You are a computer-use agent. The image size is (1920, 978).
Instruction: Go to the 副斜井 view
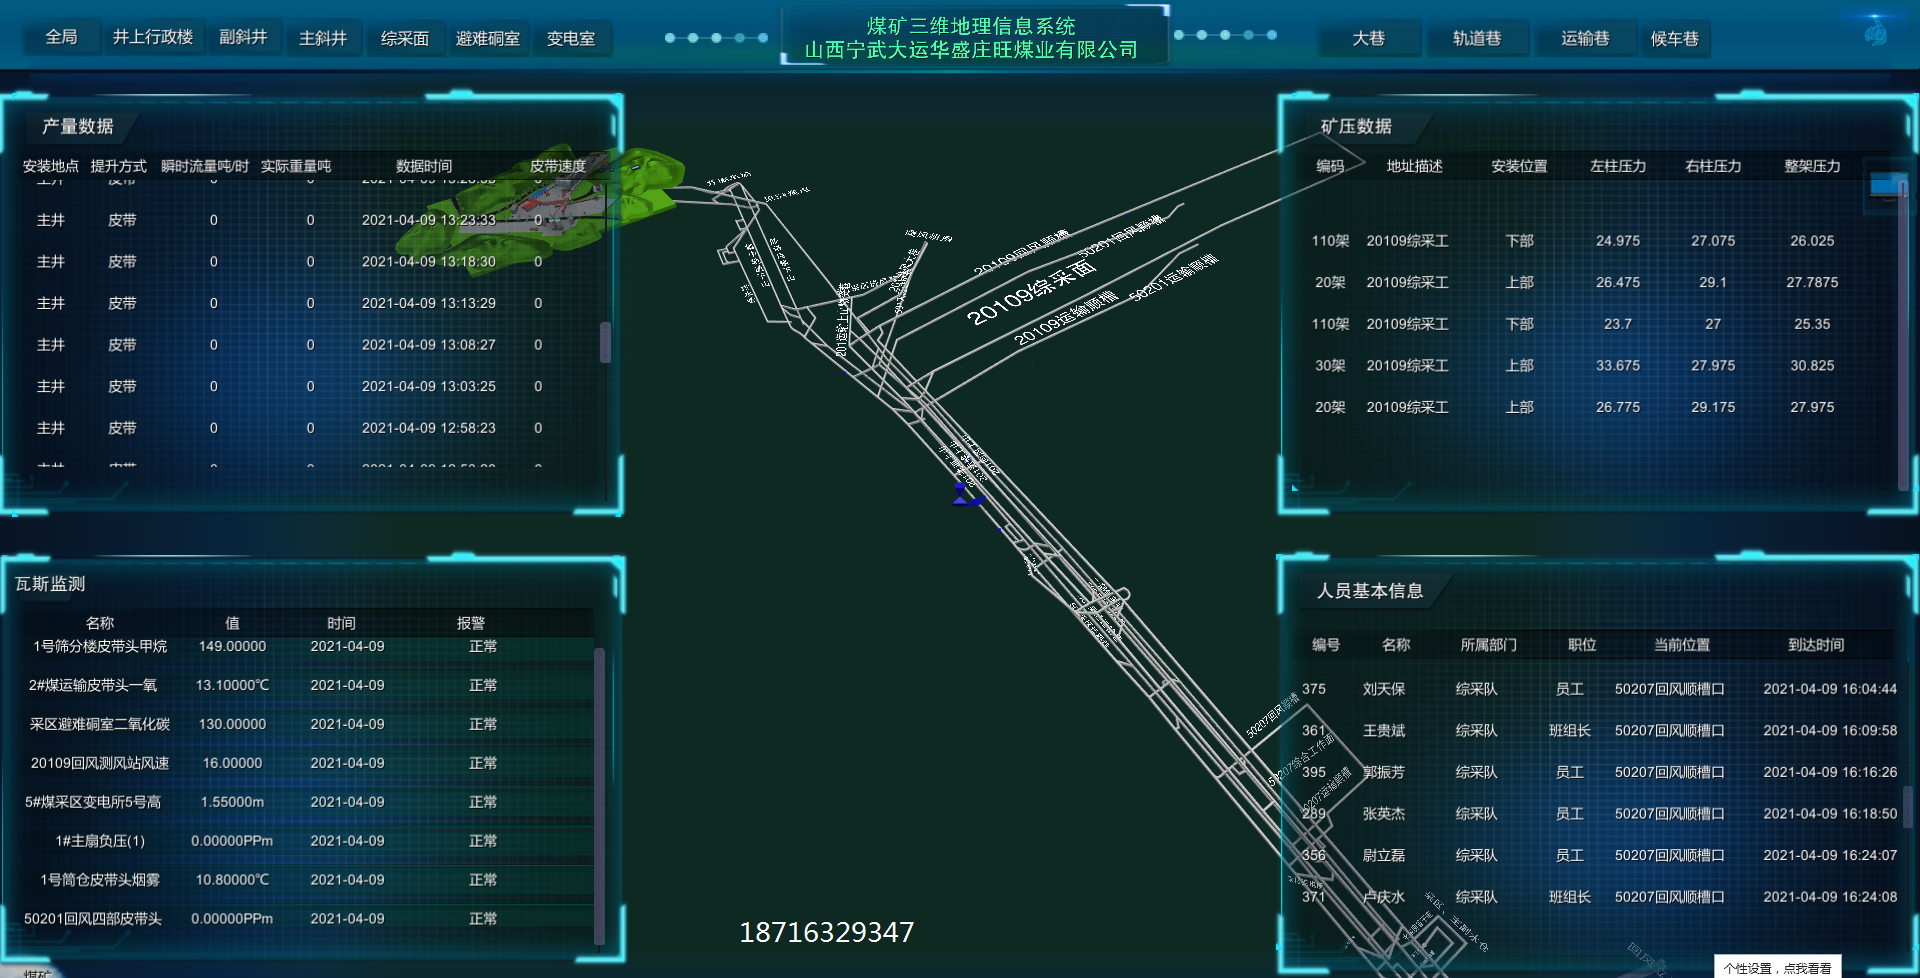pyautogui.click(x=243, y=37)
